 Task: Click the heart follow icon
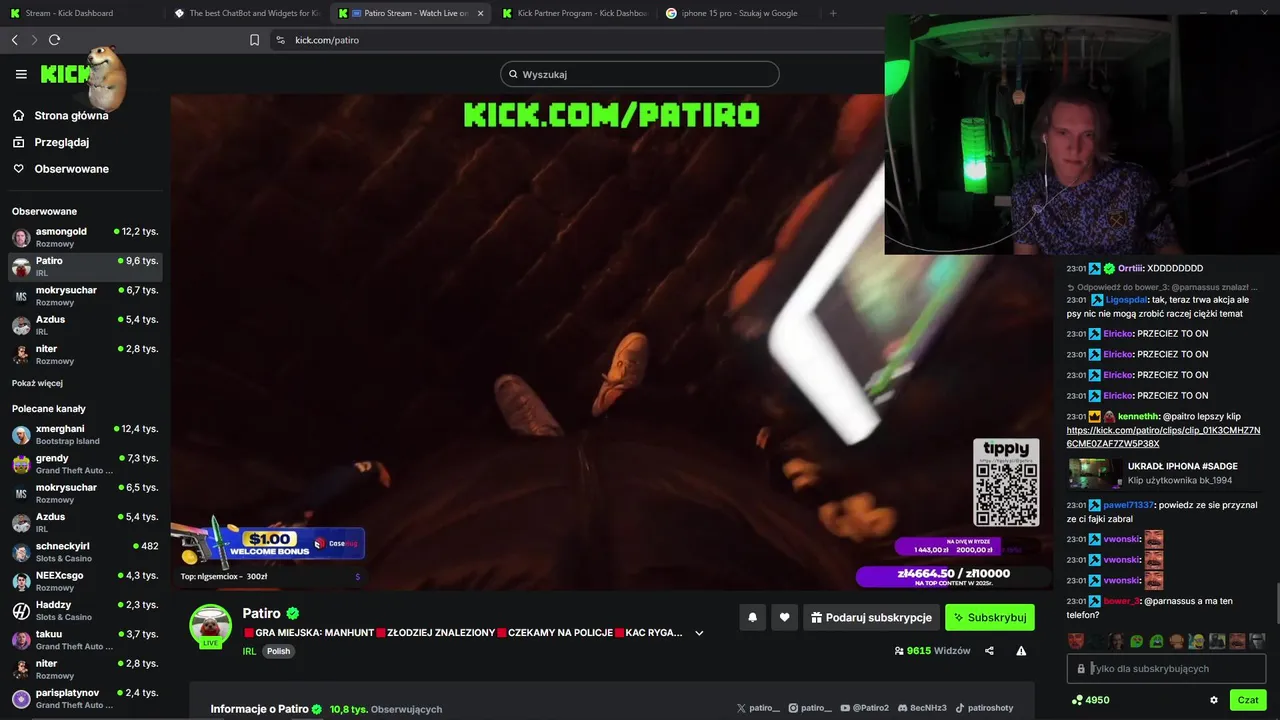click(x=785, y=618)
